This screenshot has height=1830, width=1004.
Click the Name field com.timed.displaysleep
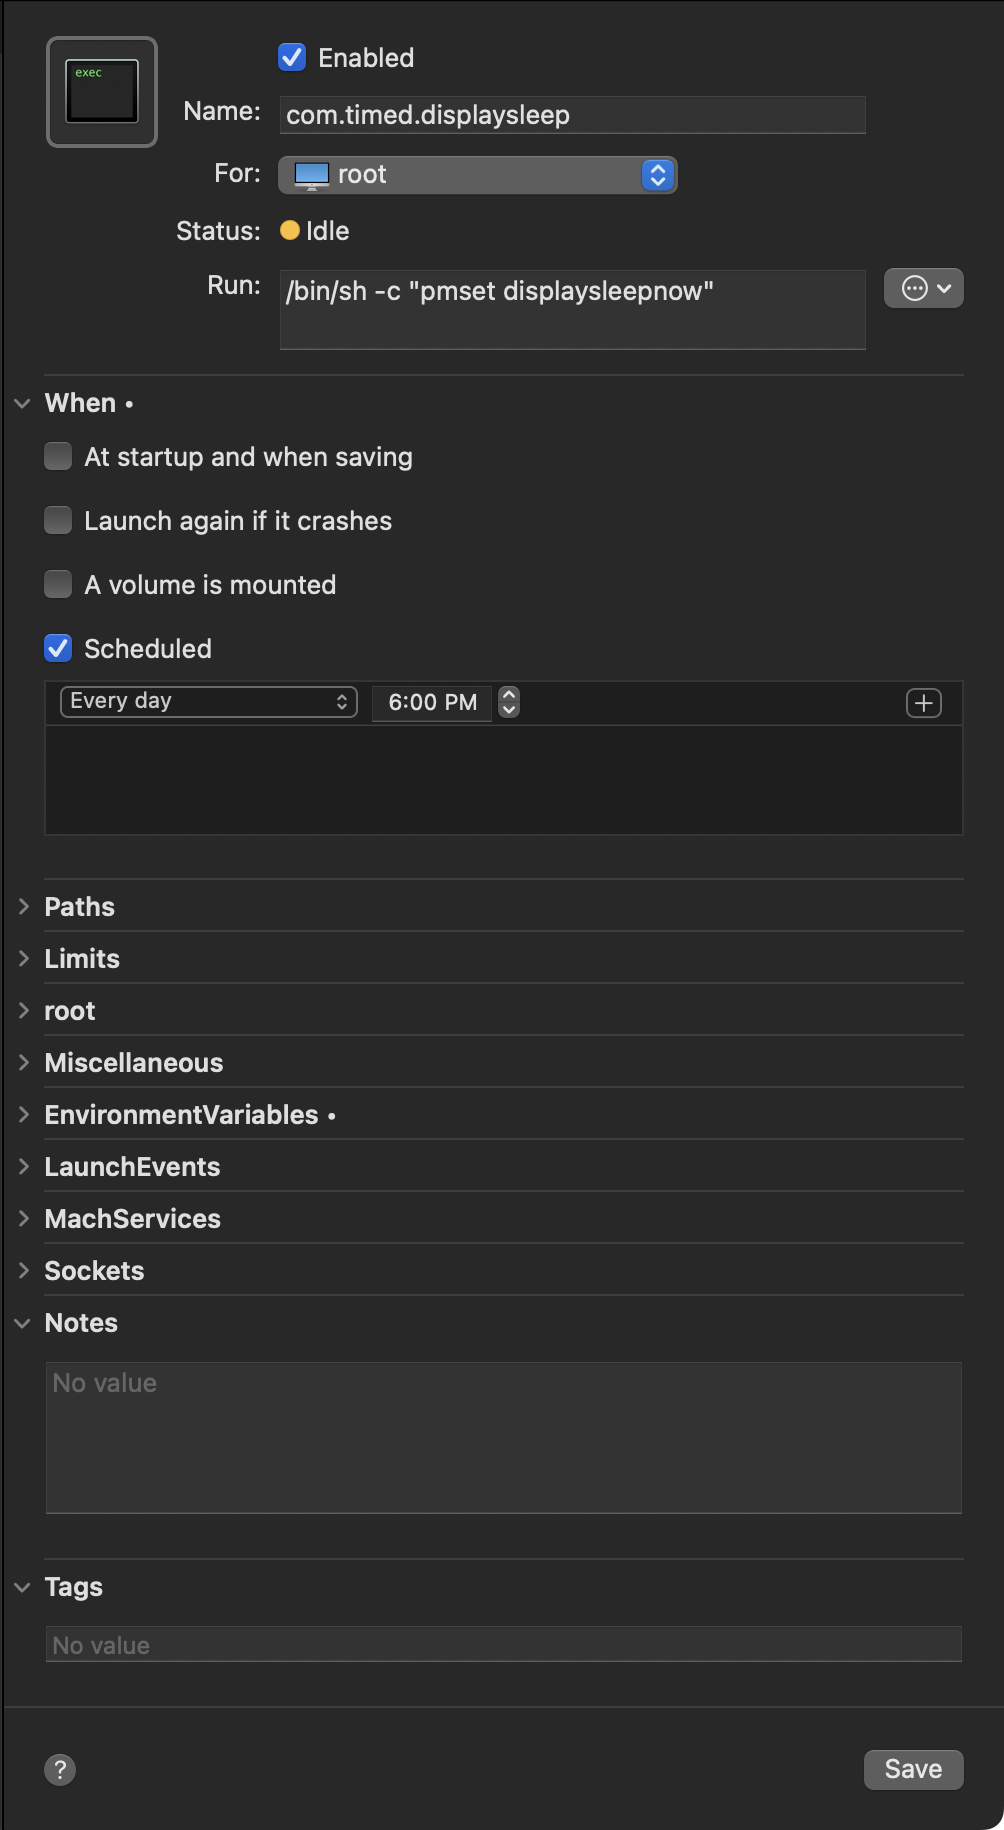pos(572,115)
